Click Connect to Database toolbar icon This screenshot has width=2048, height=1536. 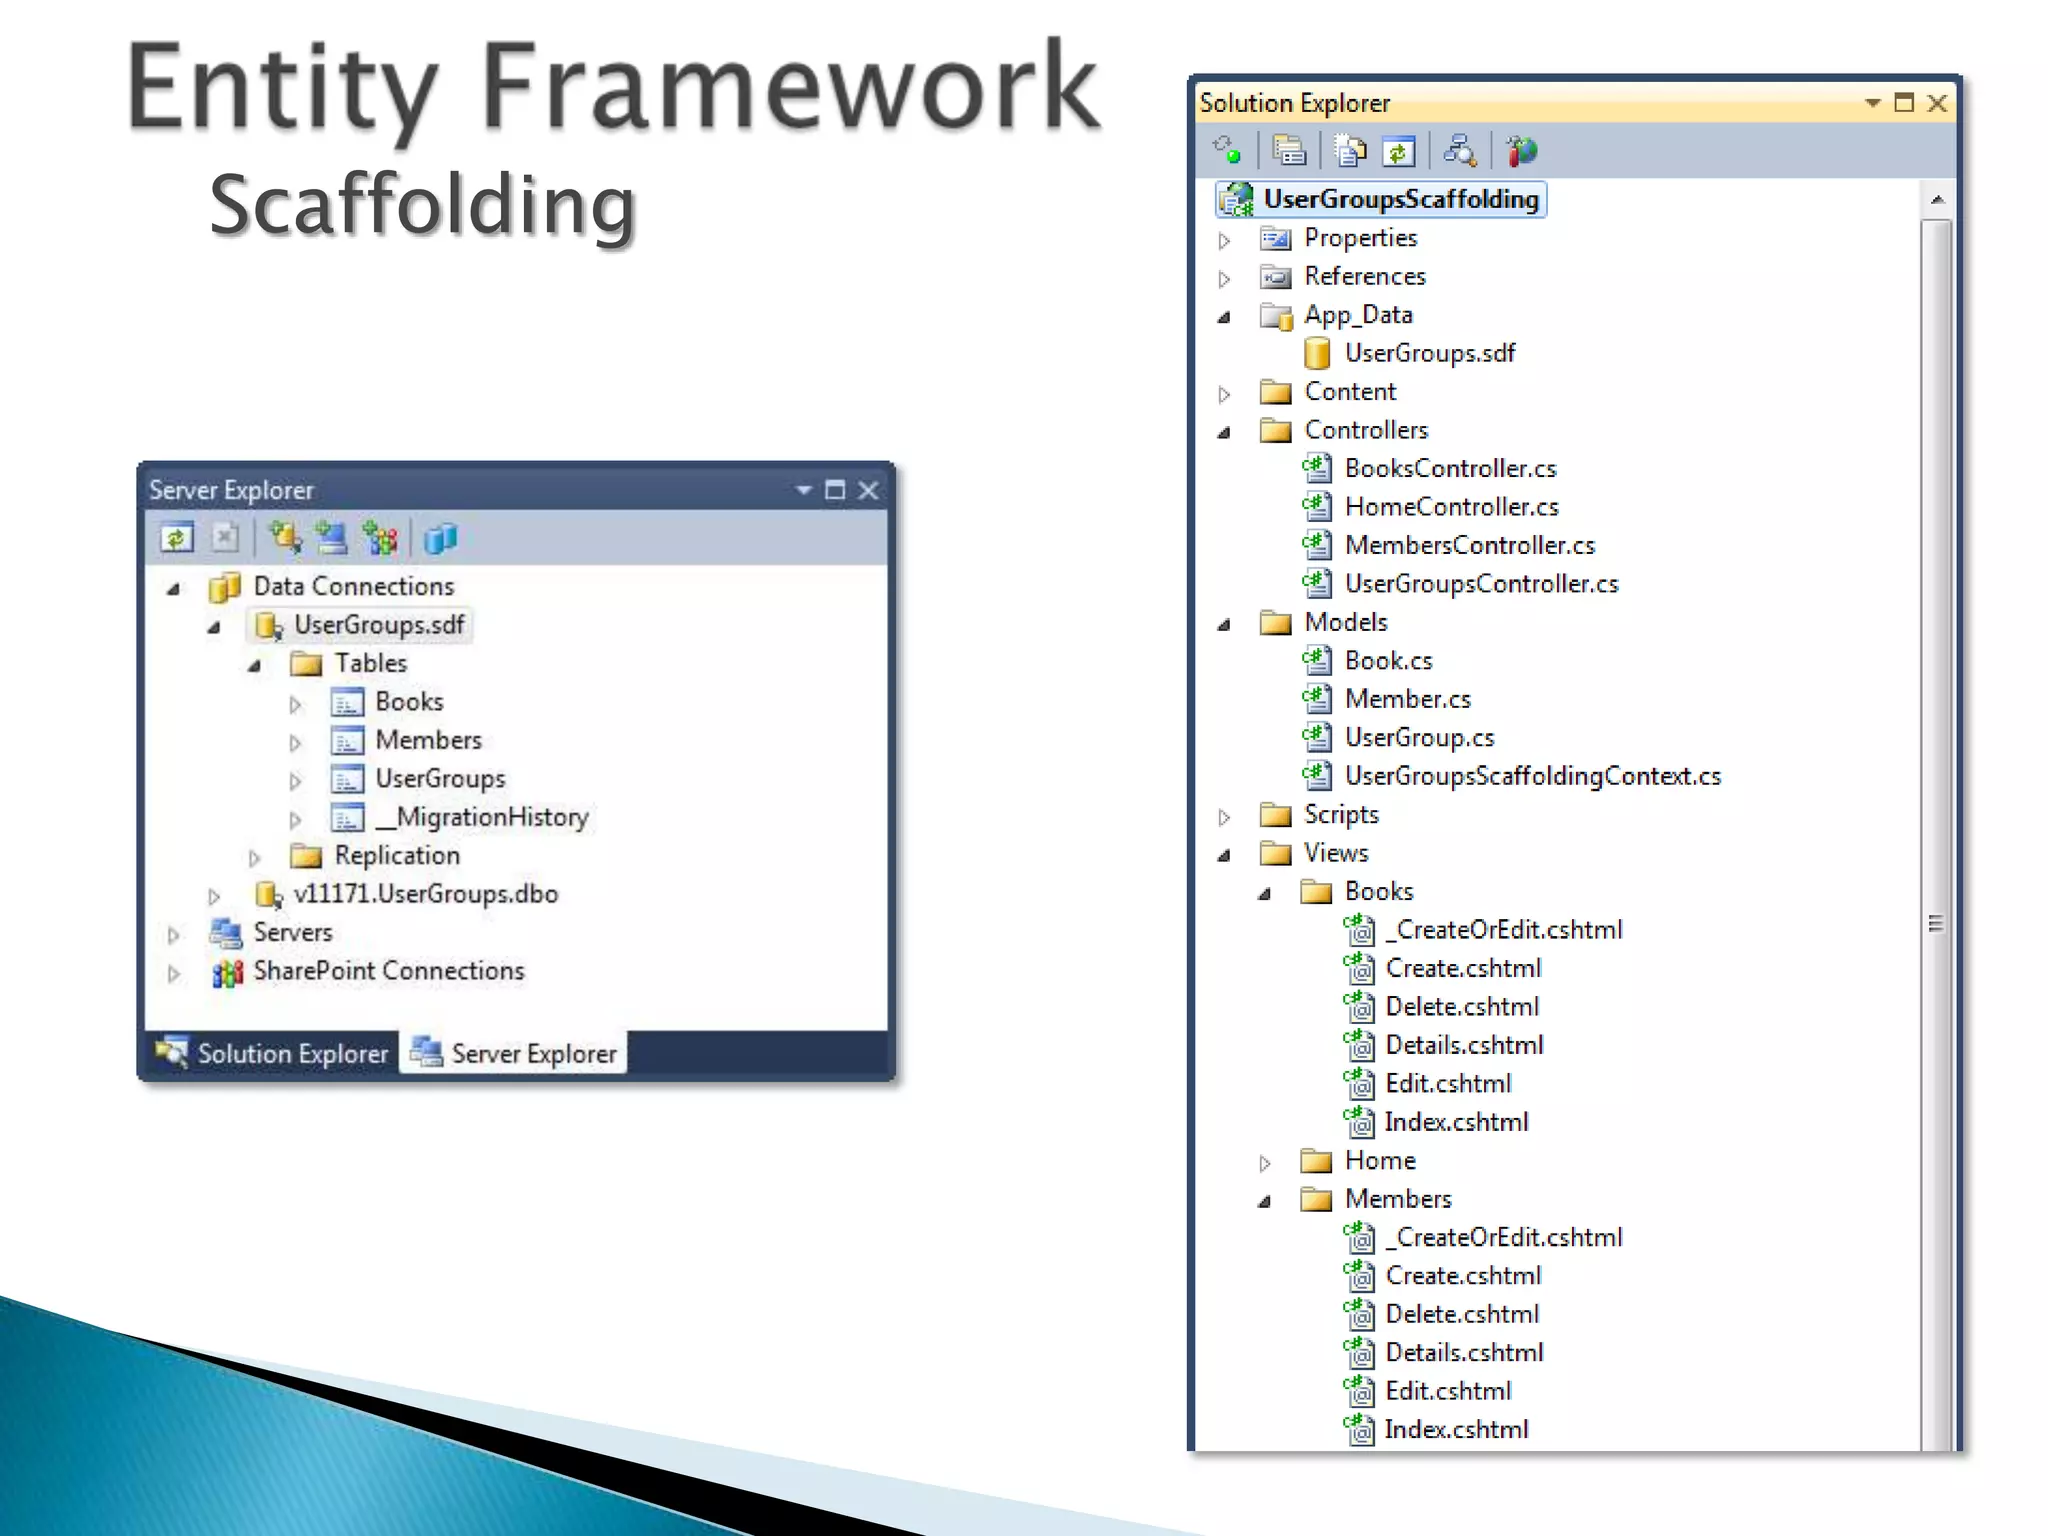tap(285, 539)
